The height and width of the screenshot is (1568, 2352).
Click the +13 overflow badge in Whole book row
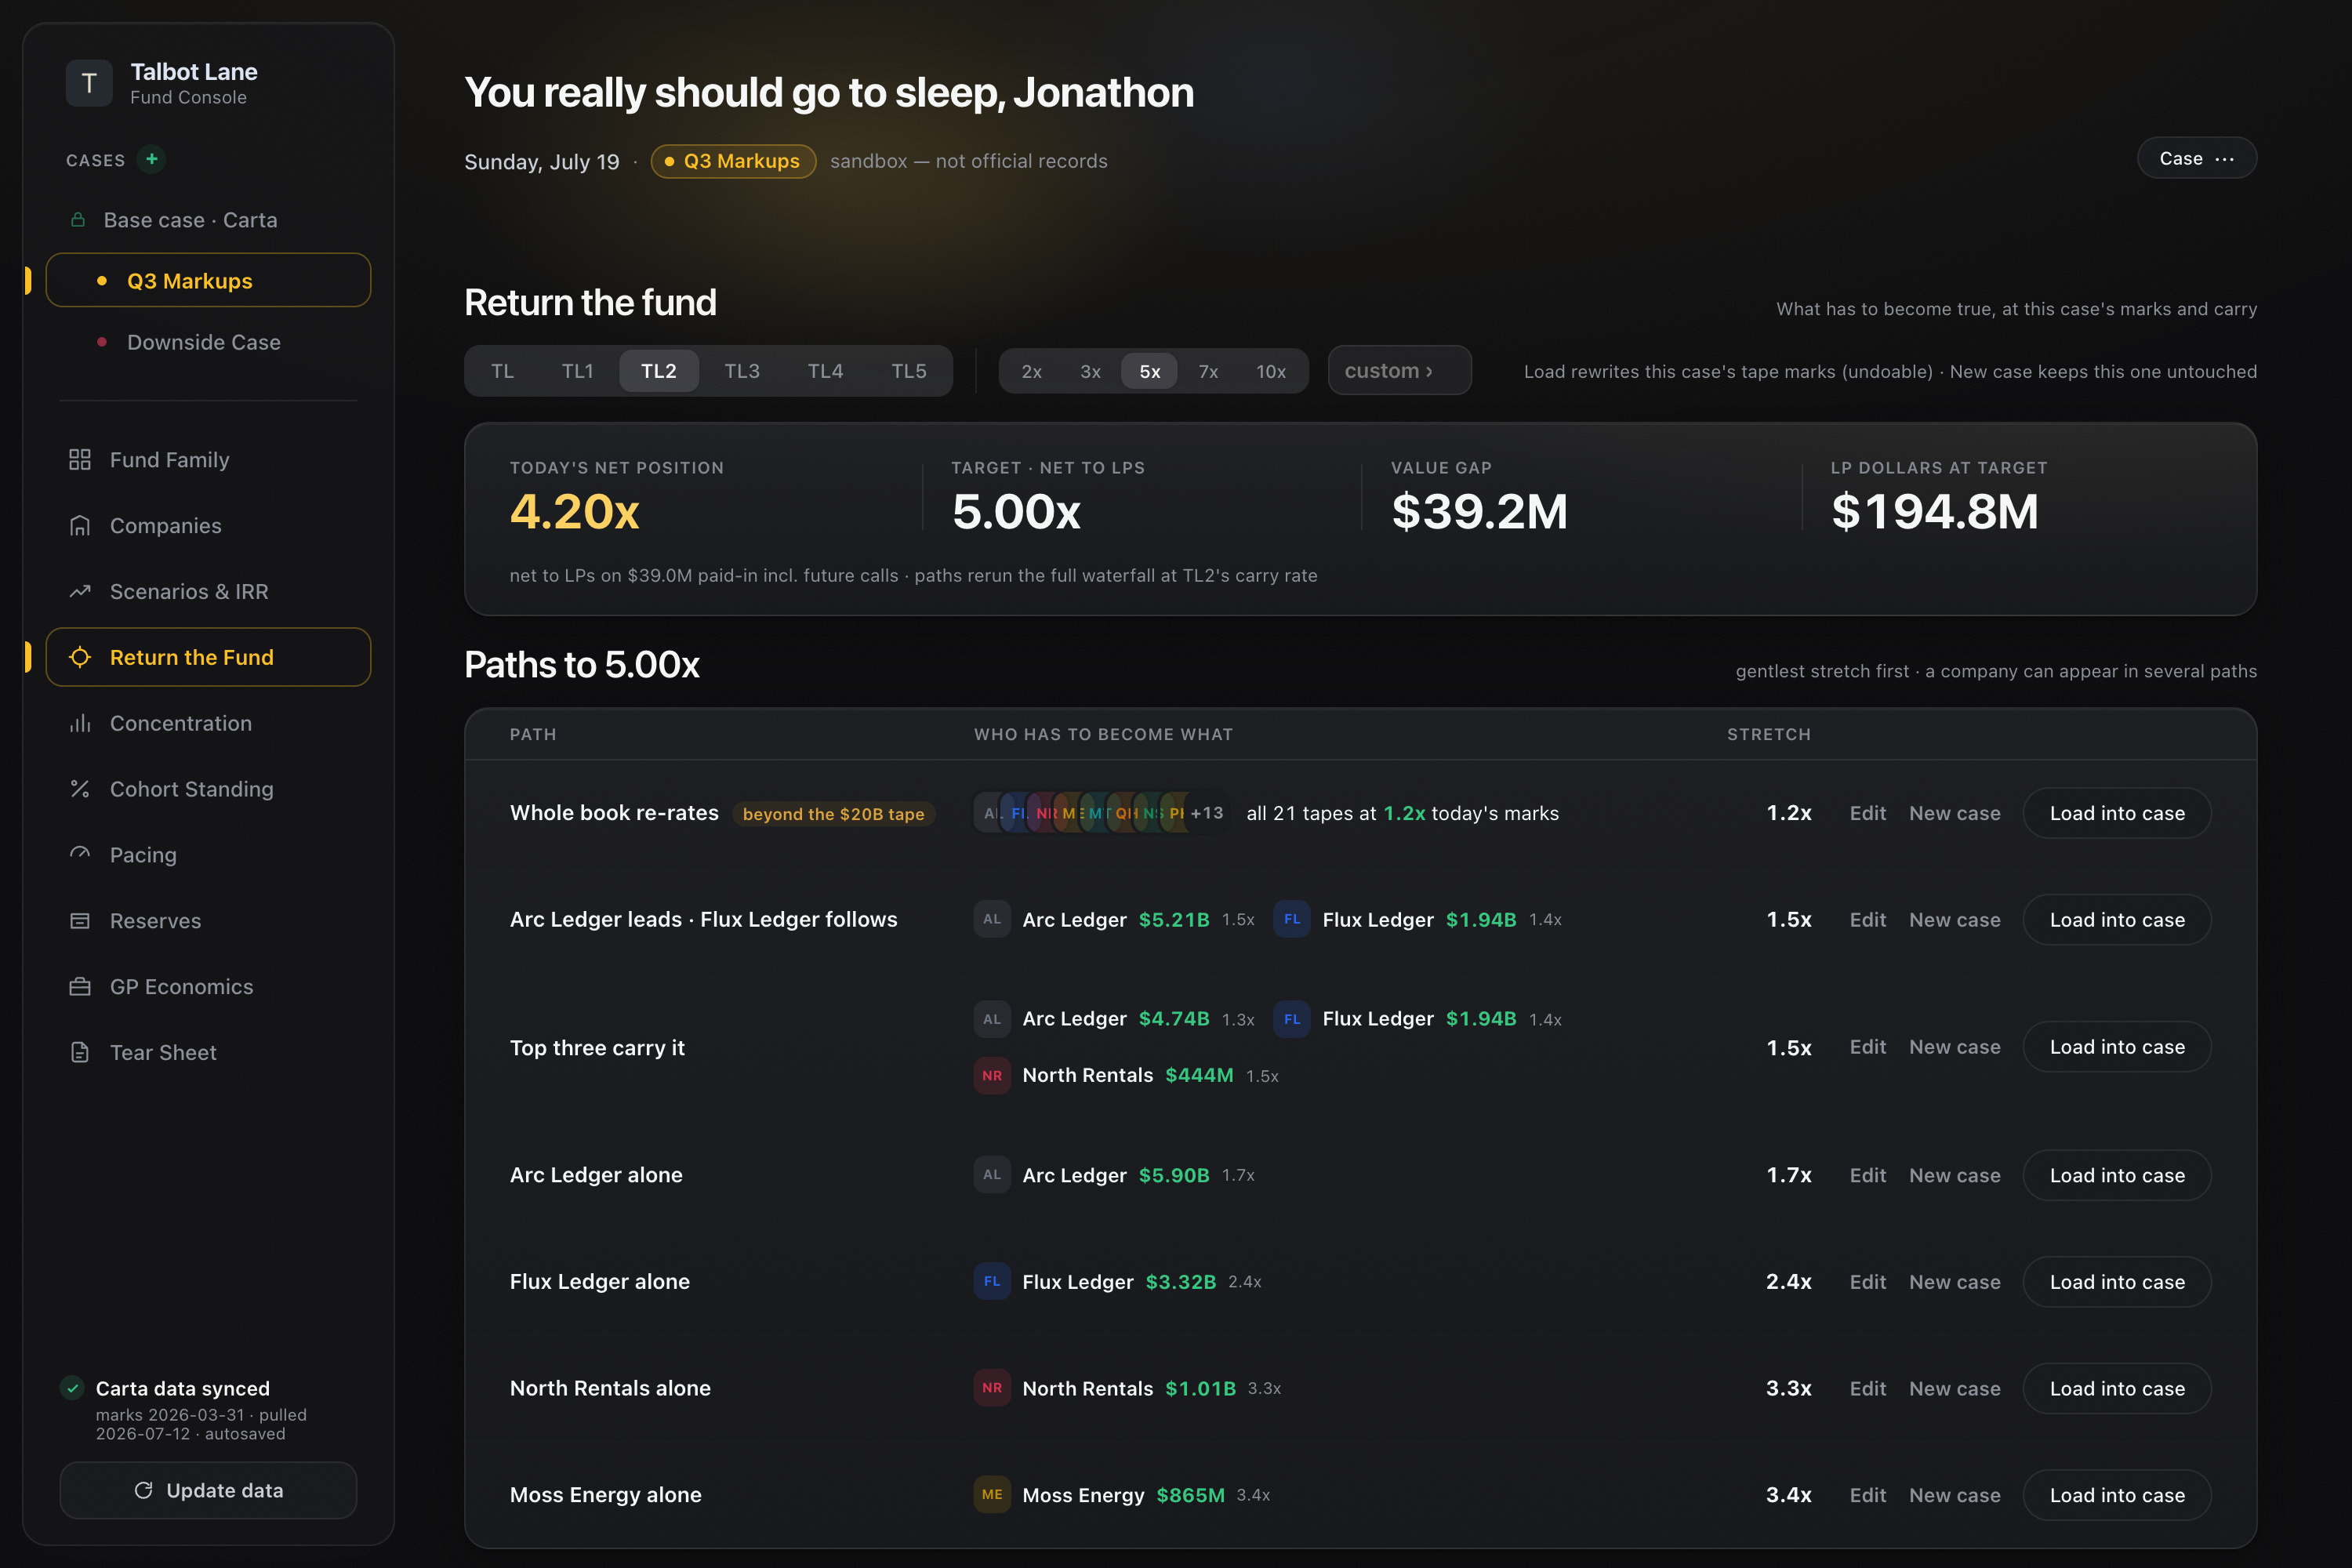pos(1207,813)
